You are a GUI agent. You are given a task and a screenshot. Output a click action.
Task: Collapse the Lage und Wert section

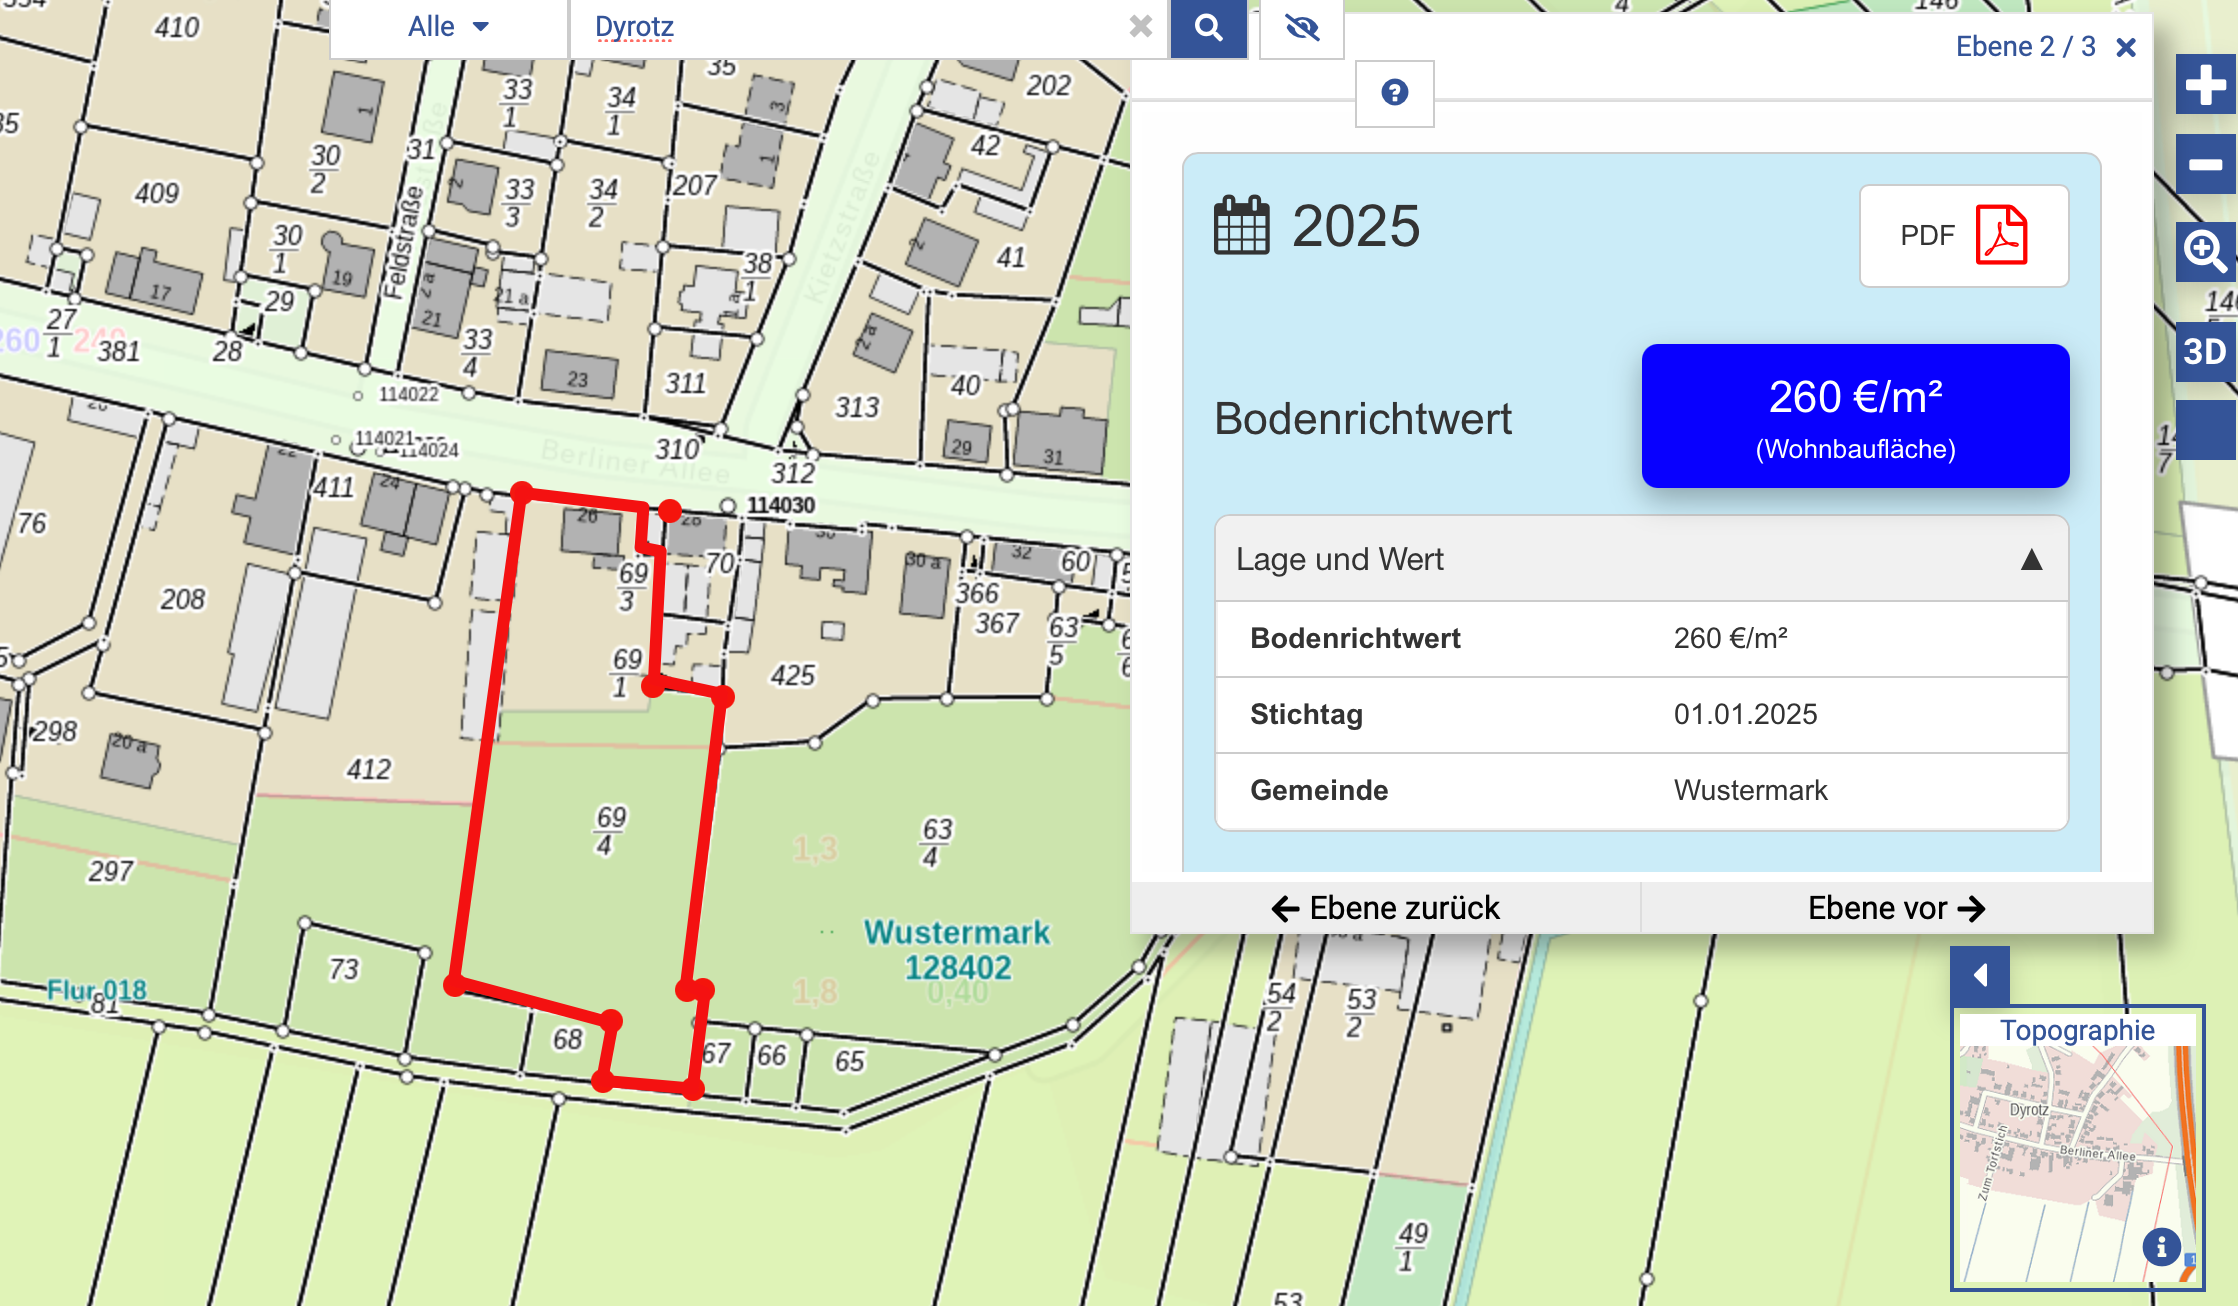tap(2030, 559)
